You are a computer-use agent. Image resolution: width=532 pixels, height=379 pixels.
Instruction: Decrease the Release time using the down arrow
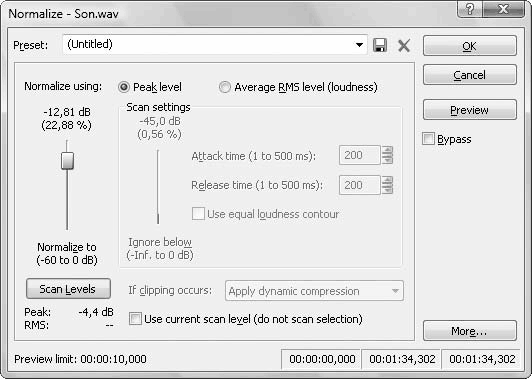click(x=387, y=190)
